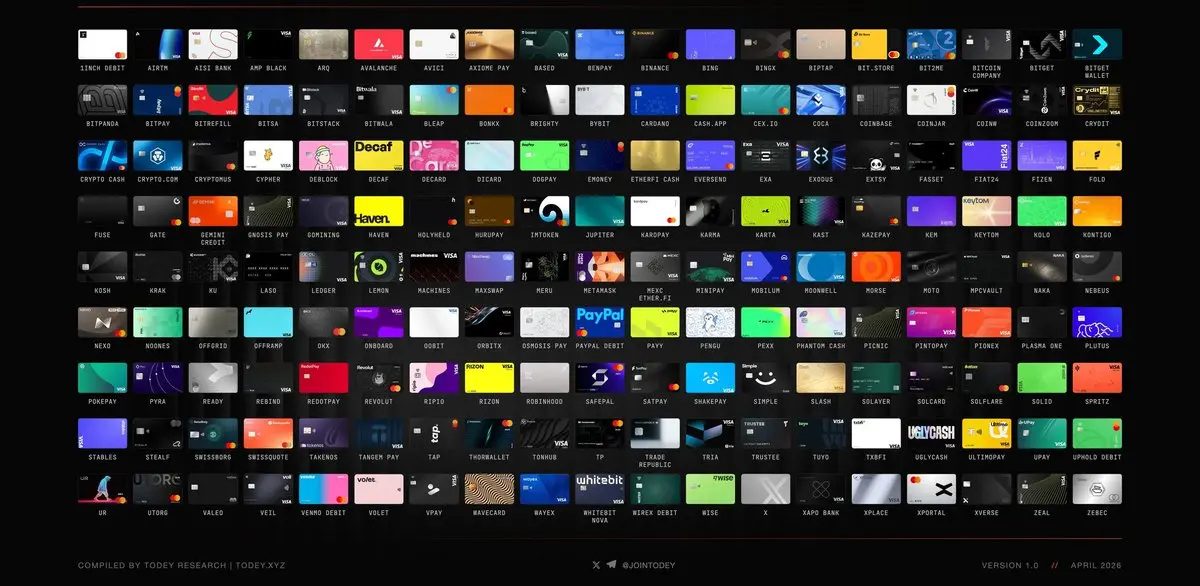Click the Telegram paper-plane icon in footer
The height and width of the screenshot is (586, 1200).
click(x=611, y=565)
